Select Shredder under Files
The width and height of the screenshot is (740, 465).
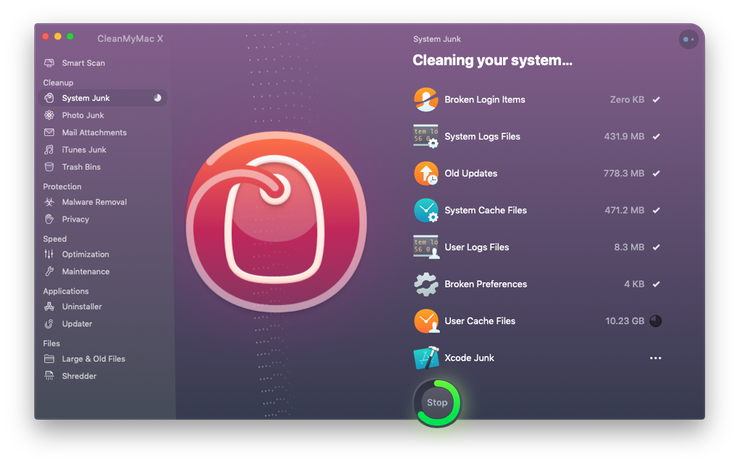pos(79,376)
